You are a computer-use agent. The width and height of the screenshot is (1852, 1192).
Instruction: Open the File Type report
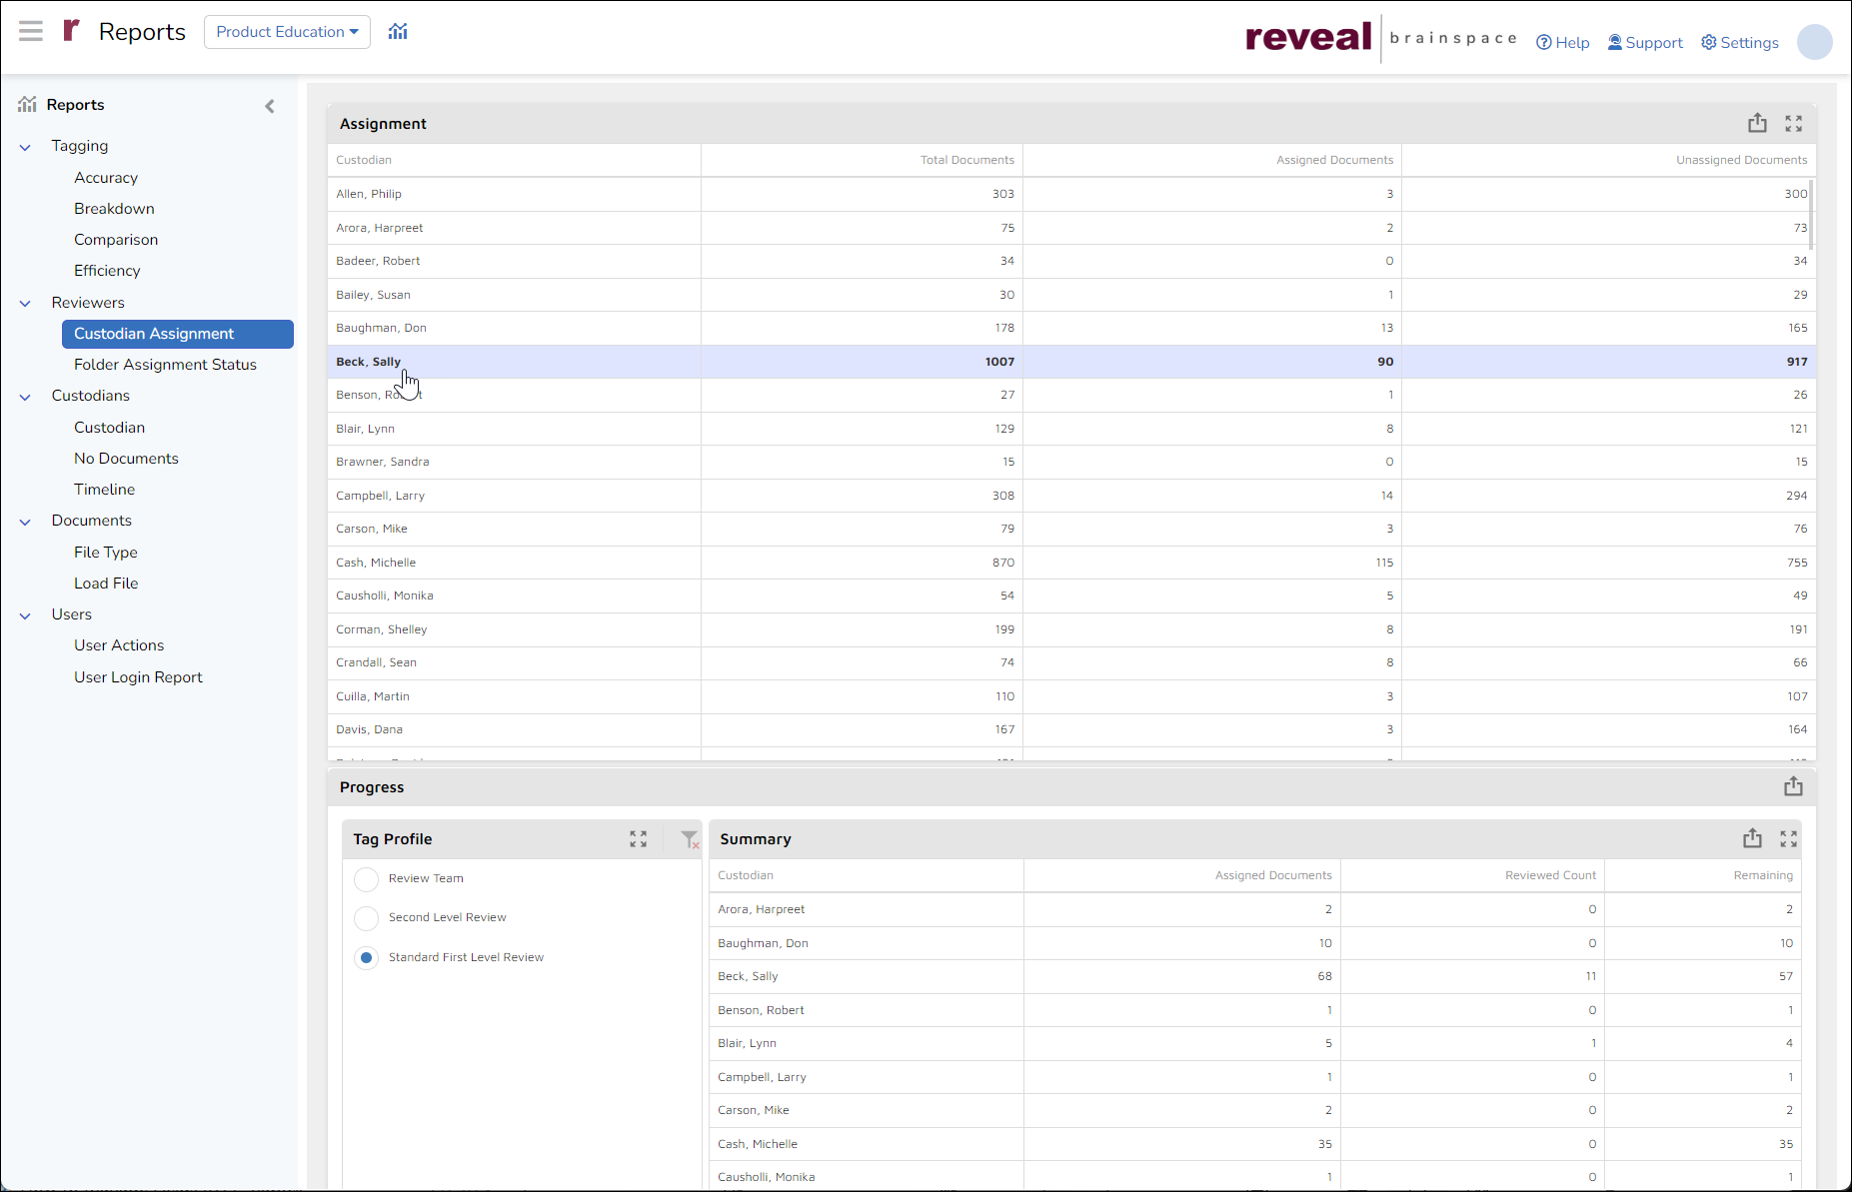click(x=106, y=552)
